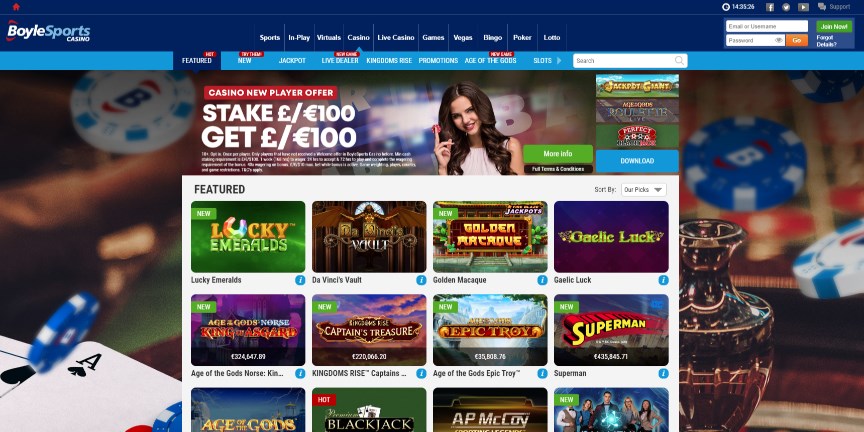Screen dimensions: 864x432
Task: Click the red home icon
Action: pyautogui.click(x=16, y=7)
